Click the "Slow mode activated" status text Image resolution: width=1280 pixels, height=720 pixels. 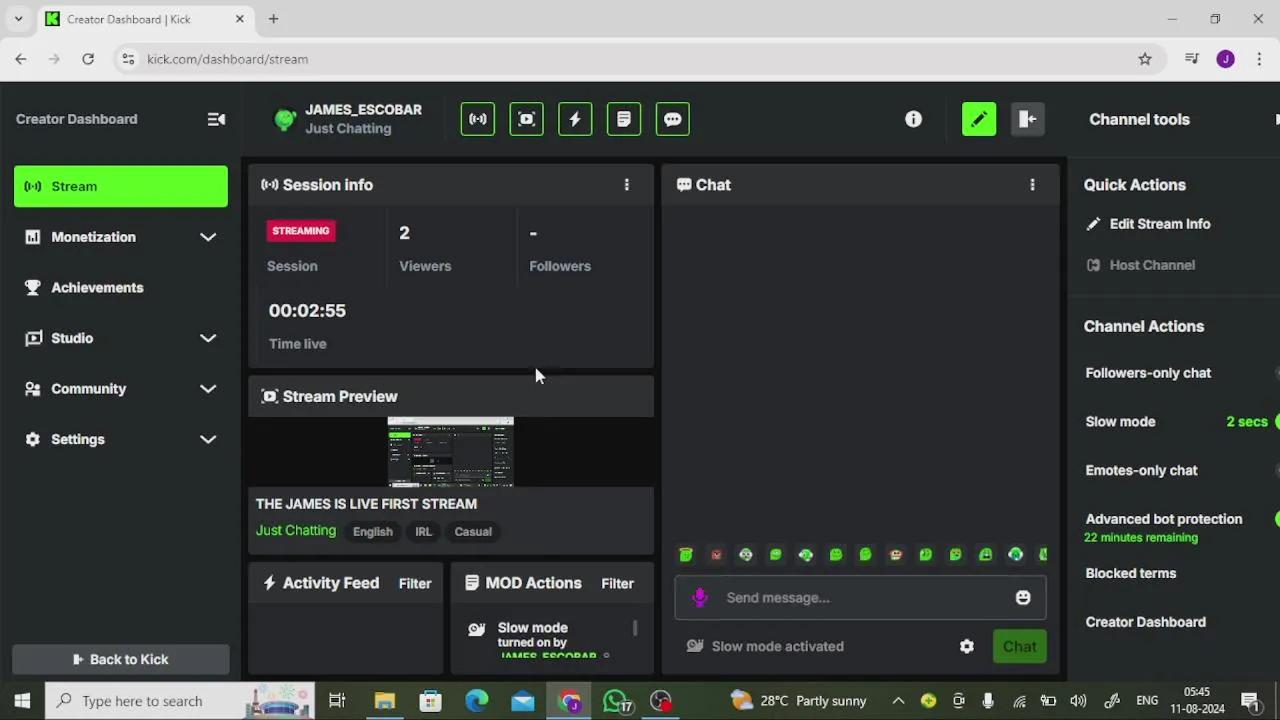click(778, 646)
